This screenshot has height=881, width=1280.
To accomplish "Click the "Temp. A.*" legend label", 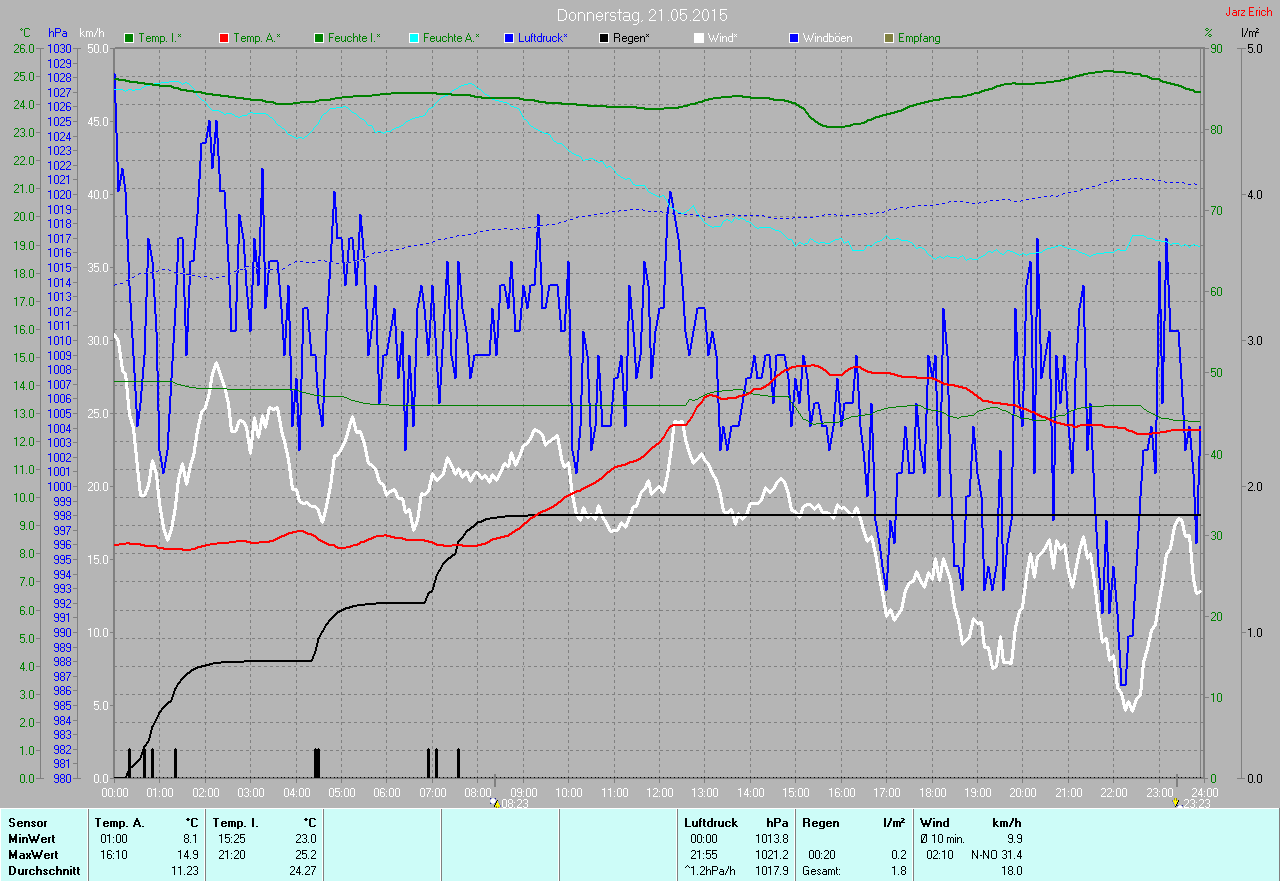I will pyautogui.click(x=257, y=38).
